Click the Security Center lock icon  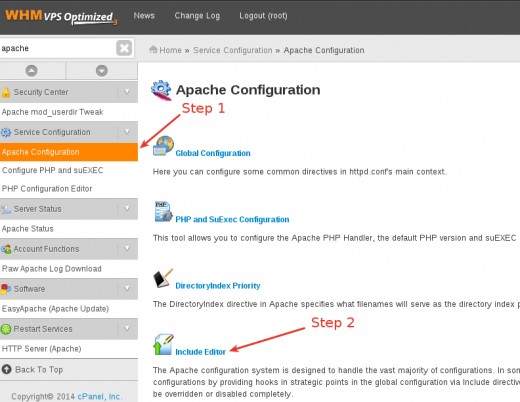point(6,92)
